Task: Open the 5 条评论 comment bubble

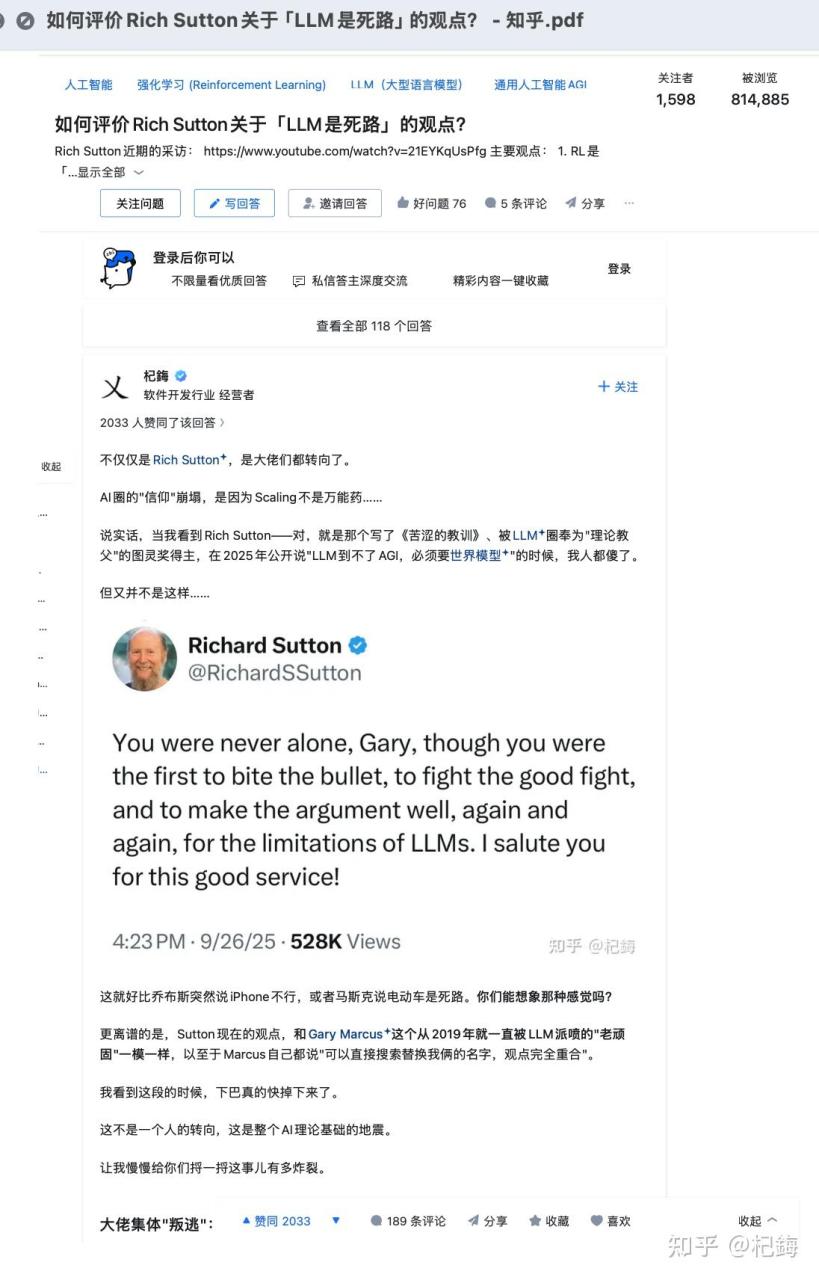Action: 490,203
